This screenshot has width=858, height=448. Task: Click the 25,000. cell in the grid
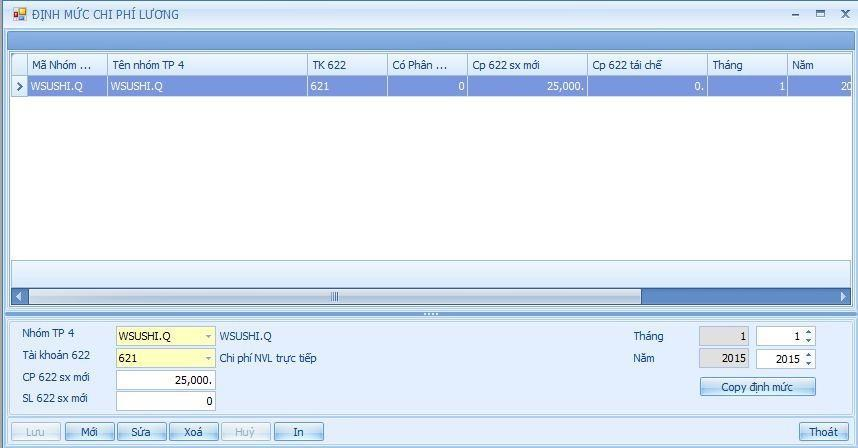pyautogui.click(x=527, y=86)
